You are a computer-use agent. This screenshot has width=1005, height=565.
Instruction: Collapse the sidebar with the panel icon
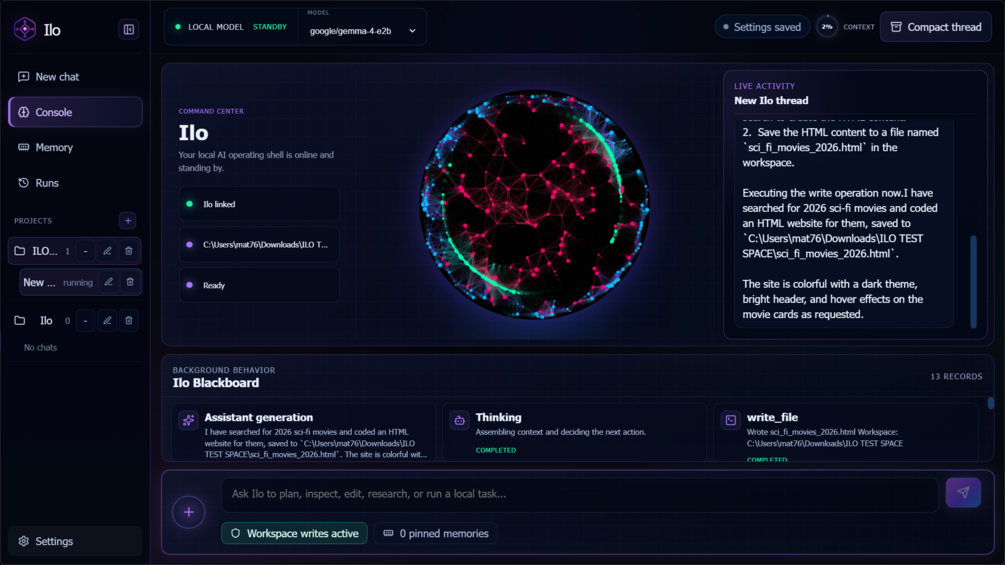pos(128,29)
